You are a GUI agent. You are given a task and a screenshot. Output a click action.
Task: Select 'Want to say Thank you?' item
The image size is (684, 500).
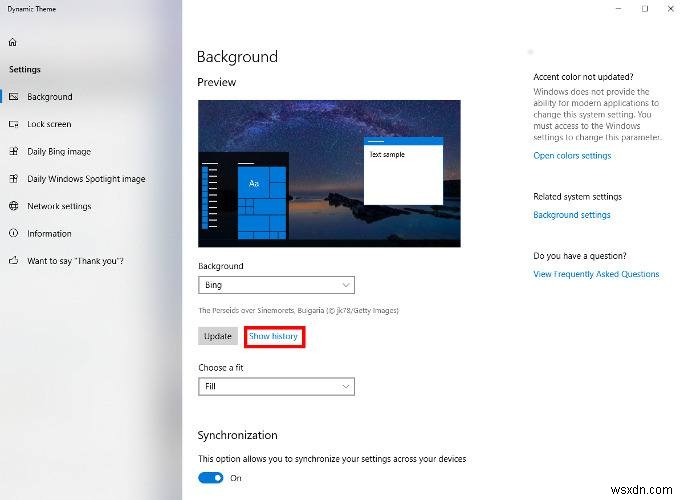coord(91,260)
